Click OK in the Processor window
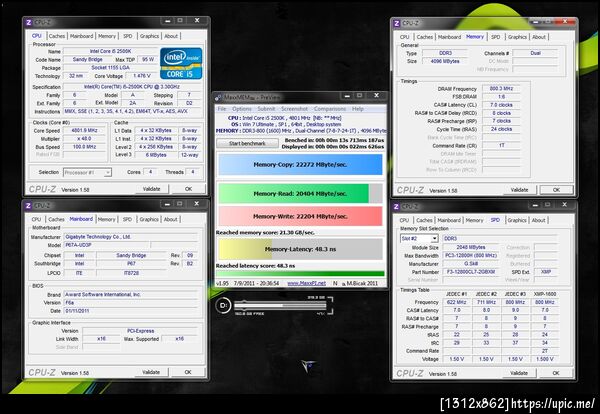 [x=189, y=189]
